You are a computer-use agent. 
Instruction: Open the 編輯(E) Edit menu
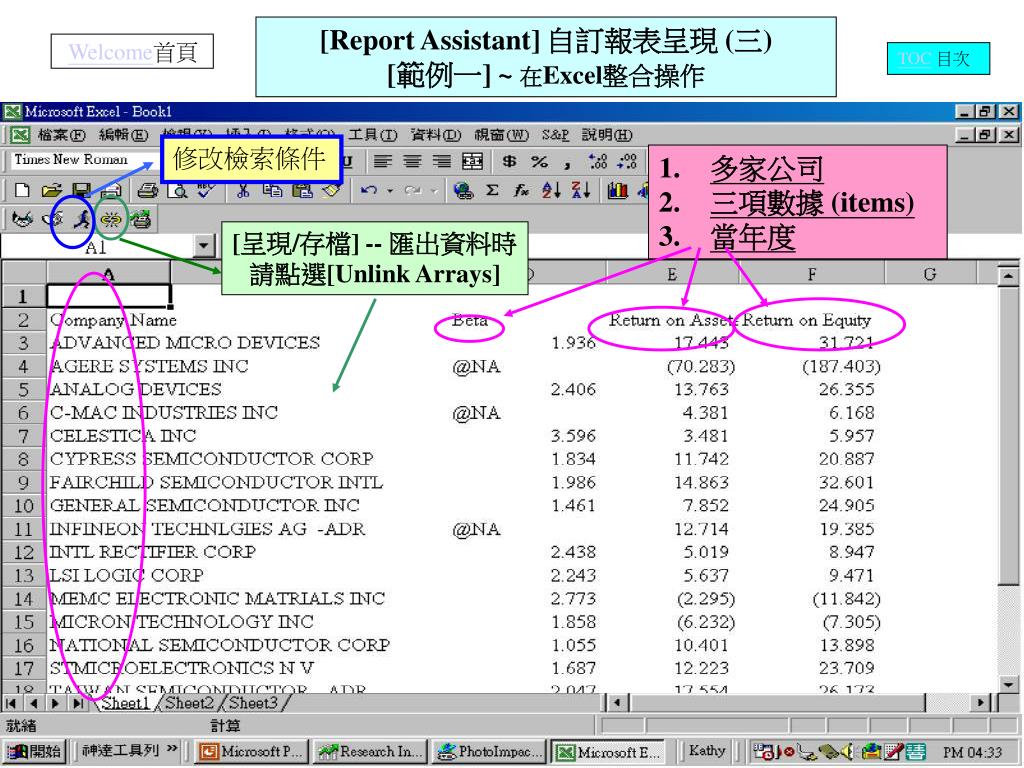(123, 135)
